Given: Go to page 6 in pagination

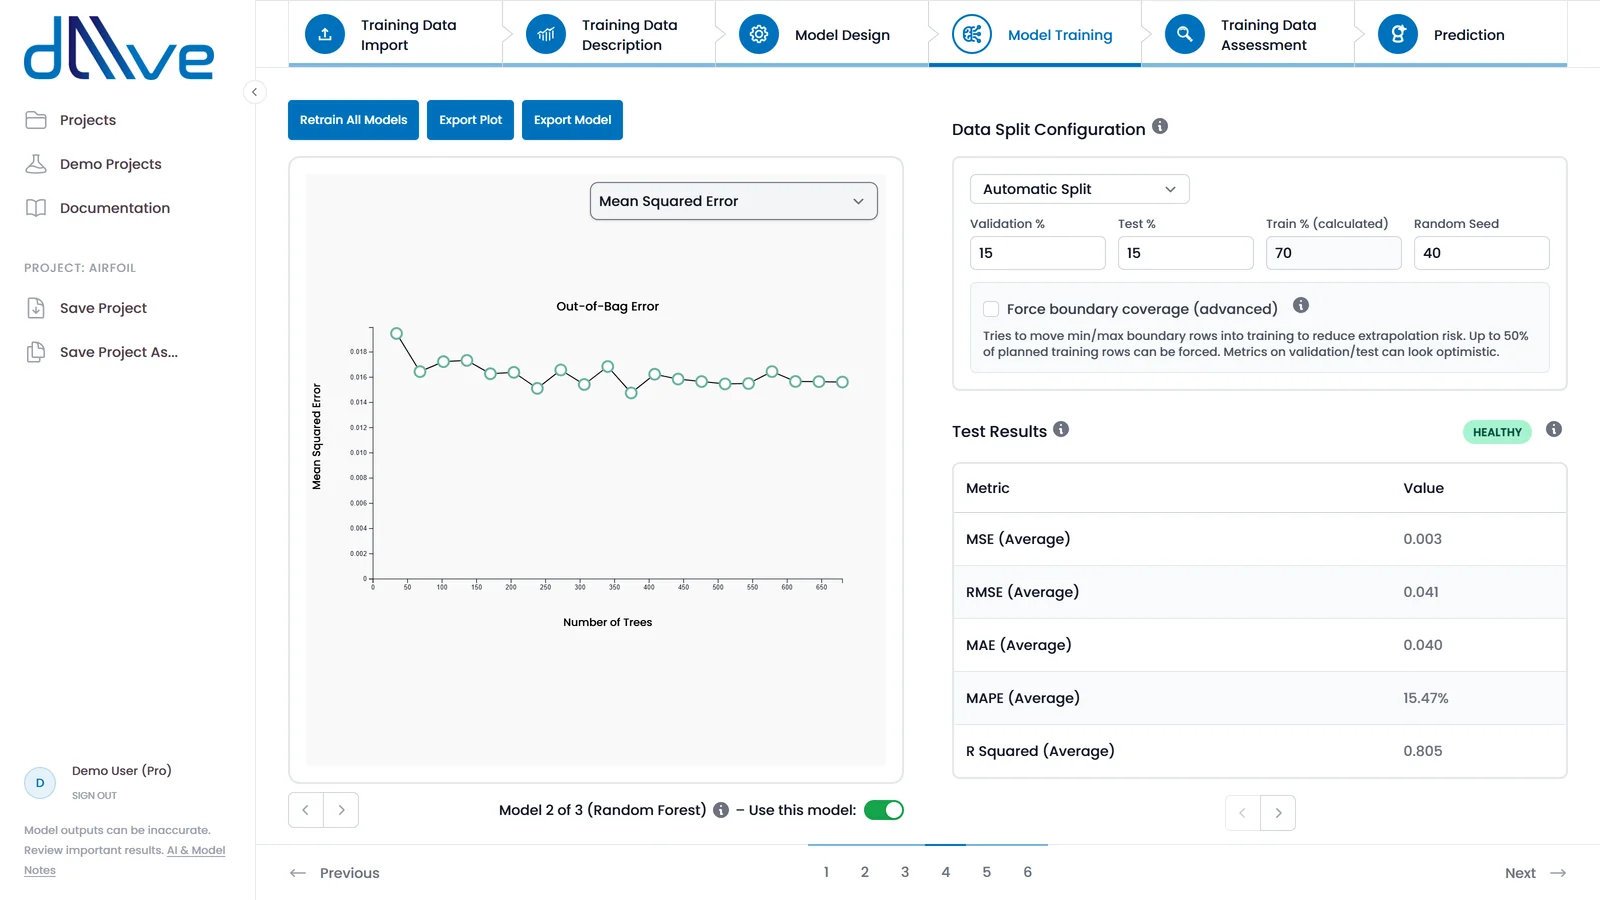Looking at the screenshot, I should pos(1028,872).
